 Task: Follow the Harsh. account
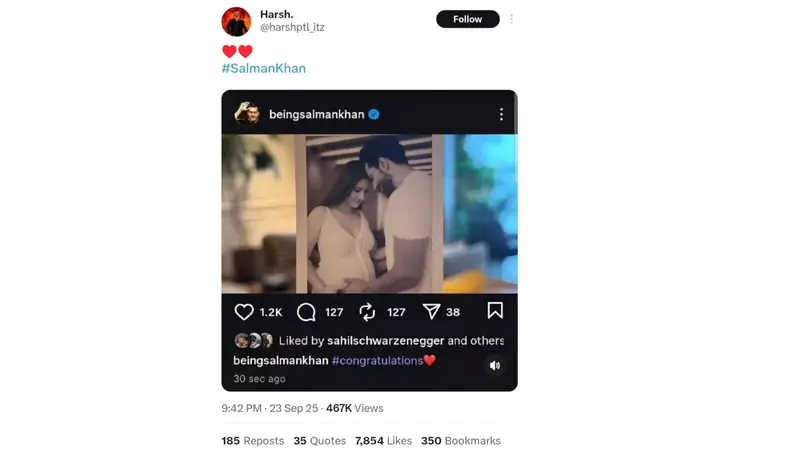pyautogui.click(x=467, y=19)
